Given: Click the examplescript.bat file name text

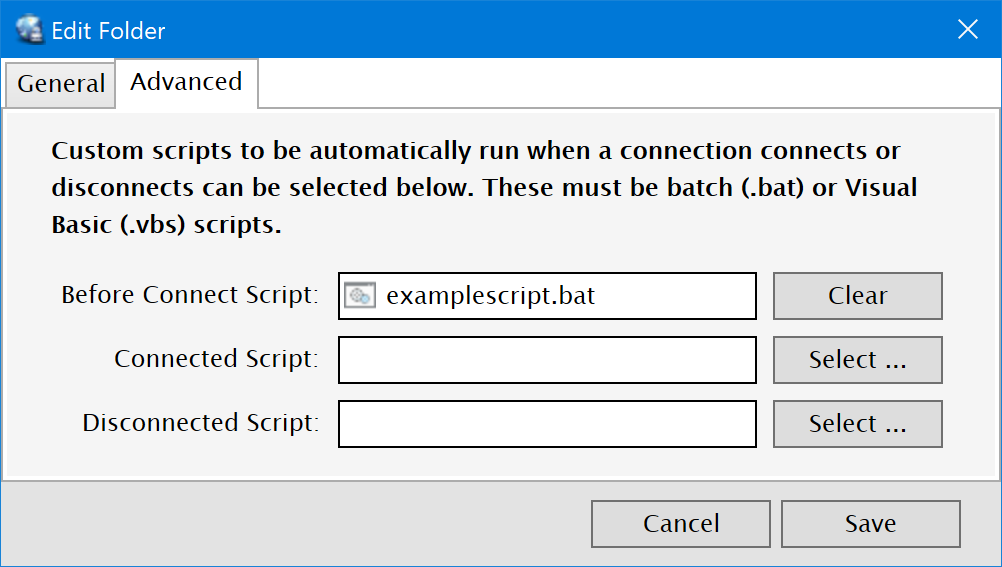Looking at the screenshot, I should pyautogui.click(x=491, y=296).
